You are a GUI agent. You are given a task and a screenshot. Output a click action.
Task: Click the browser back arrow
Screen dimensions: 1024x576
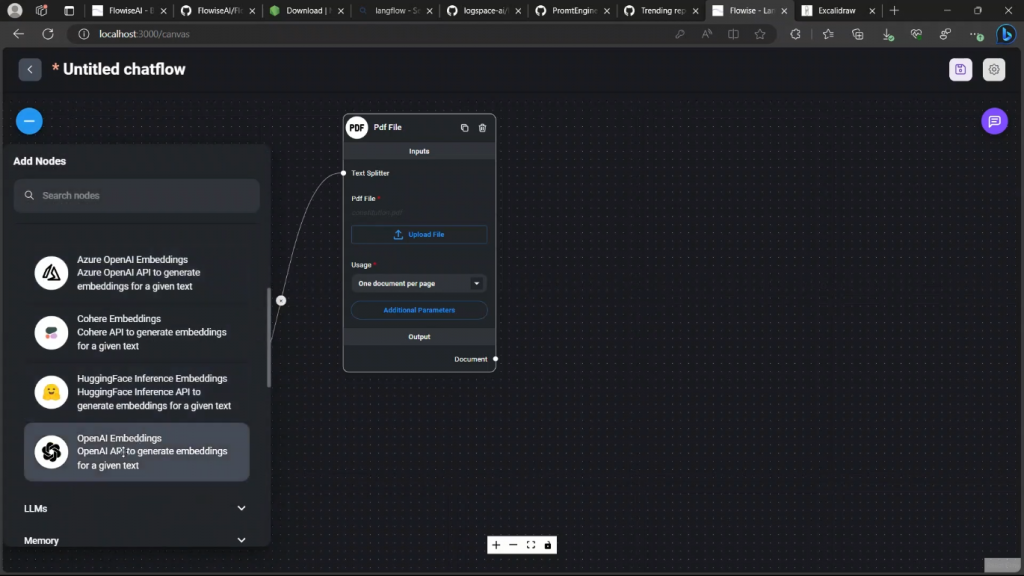(x=18, y=34)
